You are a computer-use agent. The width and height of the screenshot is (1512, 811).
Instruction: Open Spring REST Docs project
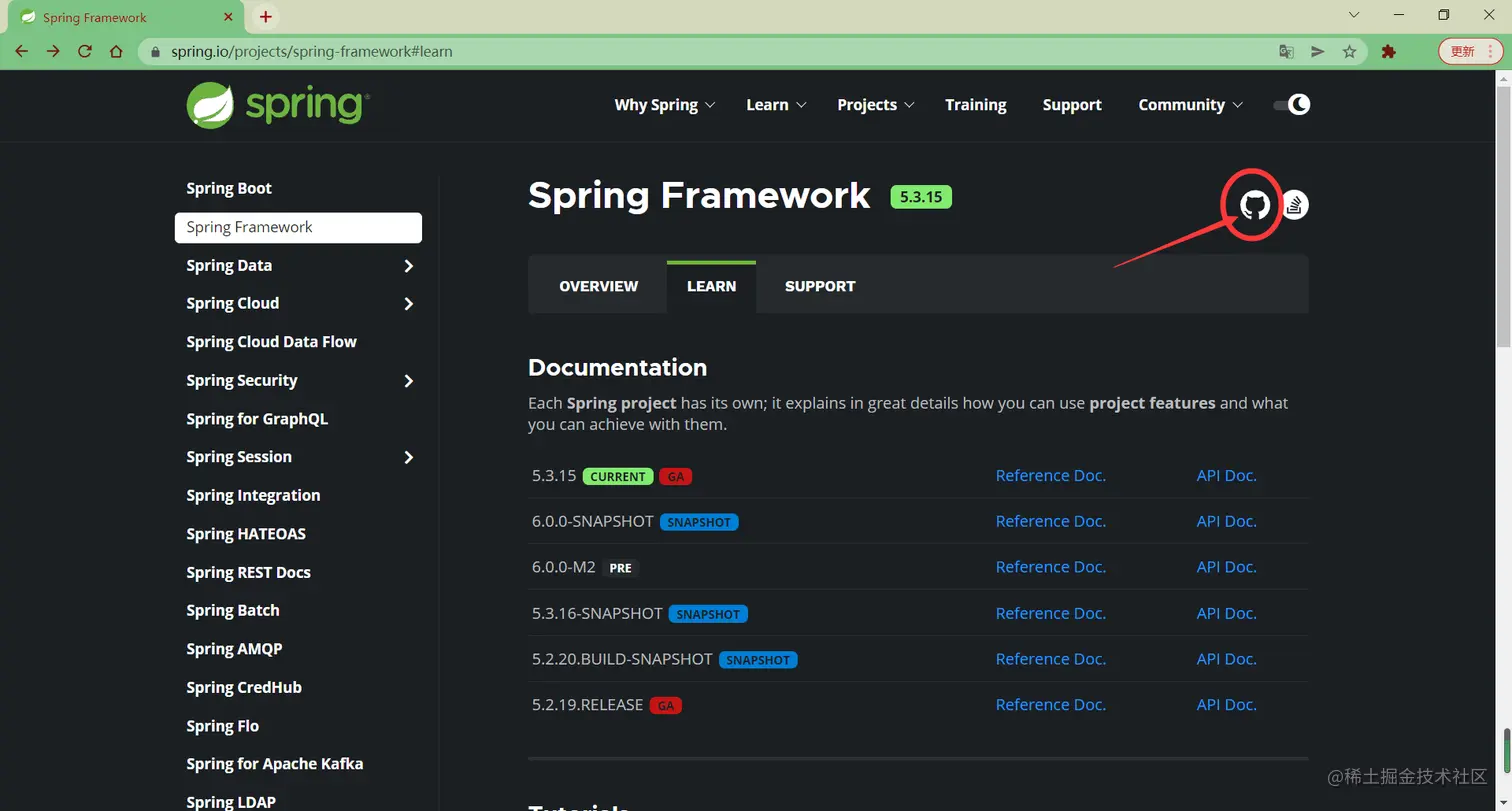pos(248,572)
